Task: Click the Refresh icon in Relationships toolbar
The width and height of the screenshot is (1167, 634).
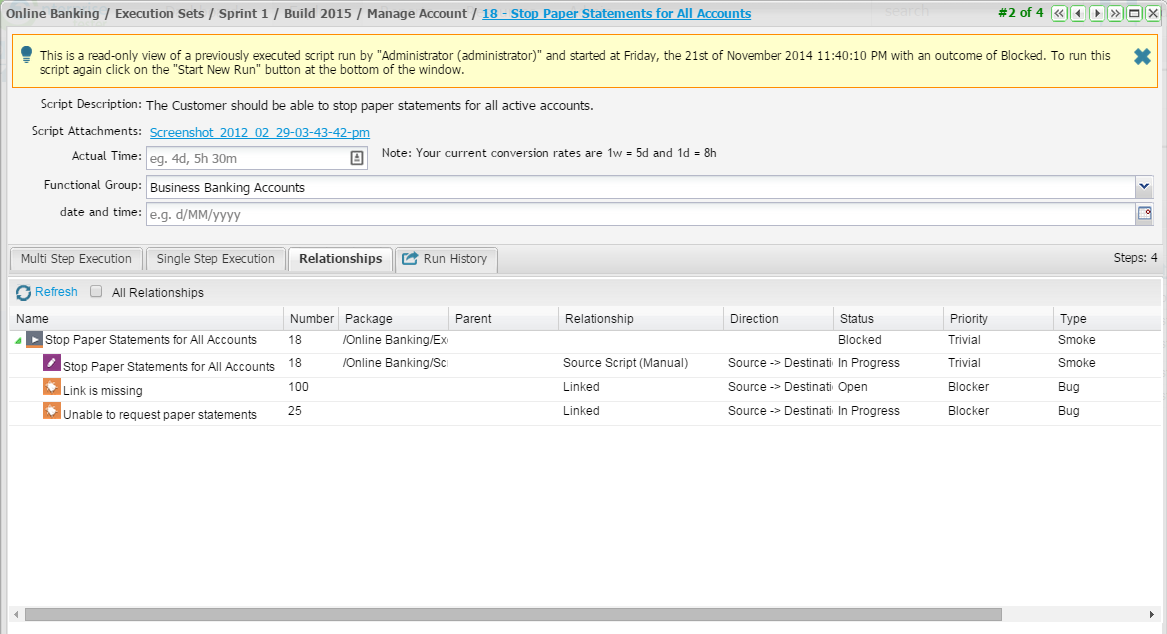Action: [23, 292]
